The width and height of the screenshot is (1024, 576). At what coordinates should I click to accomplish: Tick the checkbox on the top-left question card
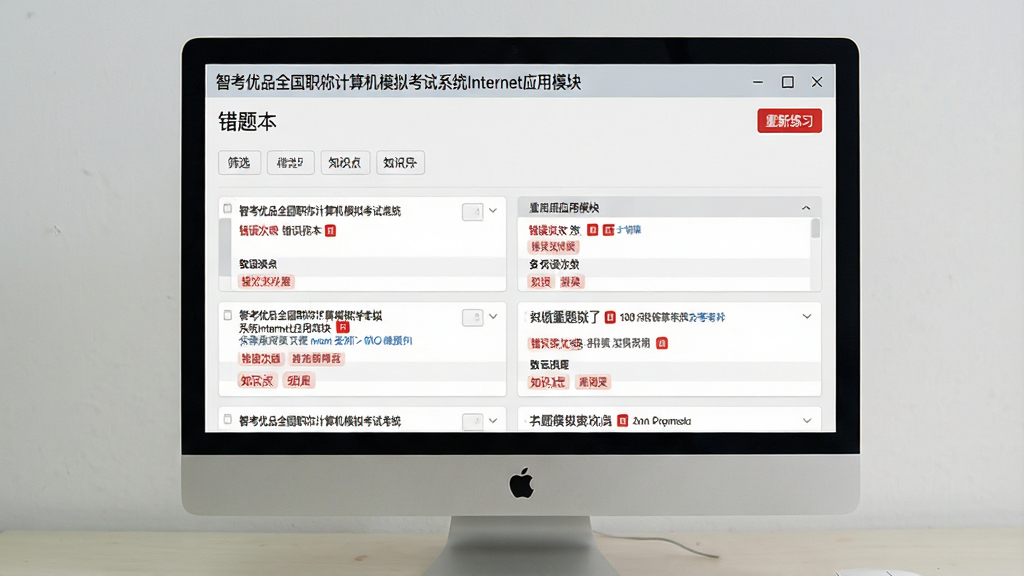[227, 209]
